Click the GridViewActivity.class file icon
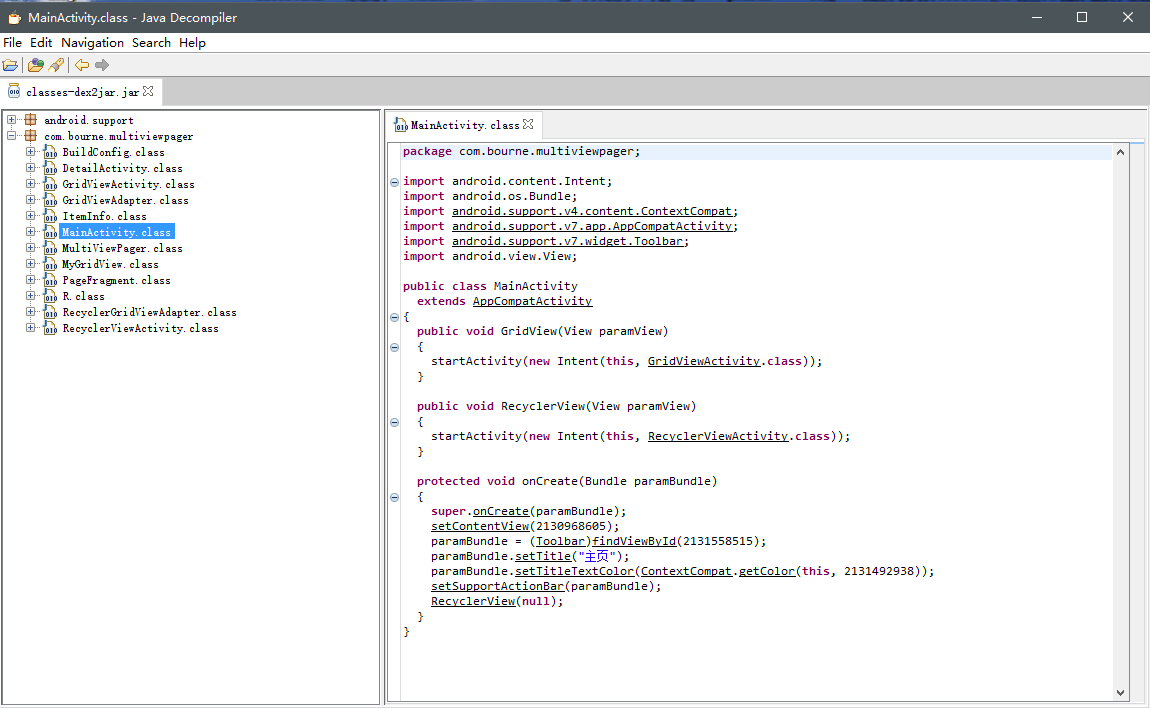Viewport: 1150px width, 708px height. [x=50, y=184]
